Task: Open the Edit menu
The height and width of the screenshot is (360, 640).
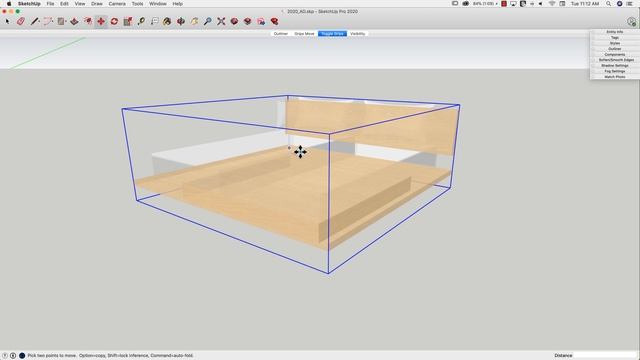Action: [x=64, y=4]
